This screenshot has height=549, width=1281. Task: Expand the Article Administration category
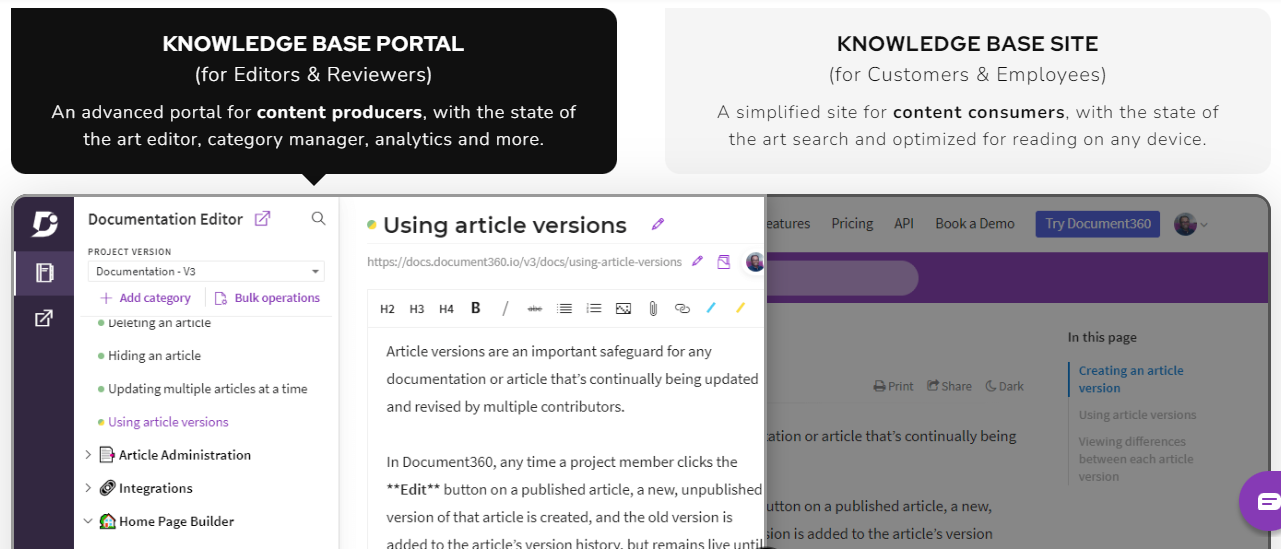coord(88,455)
